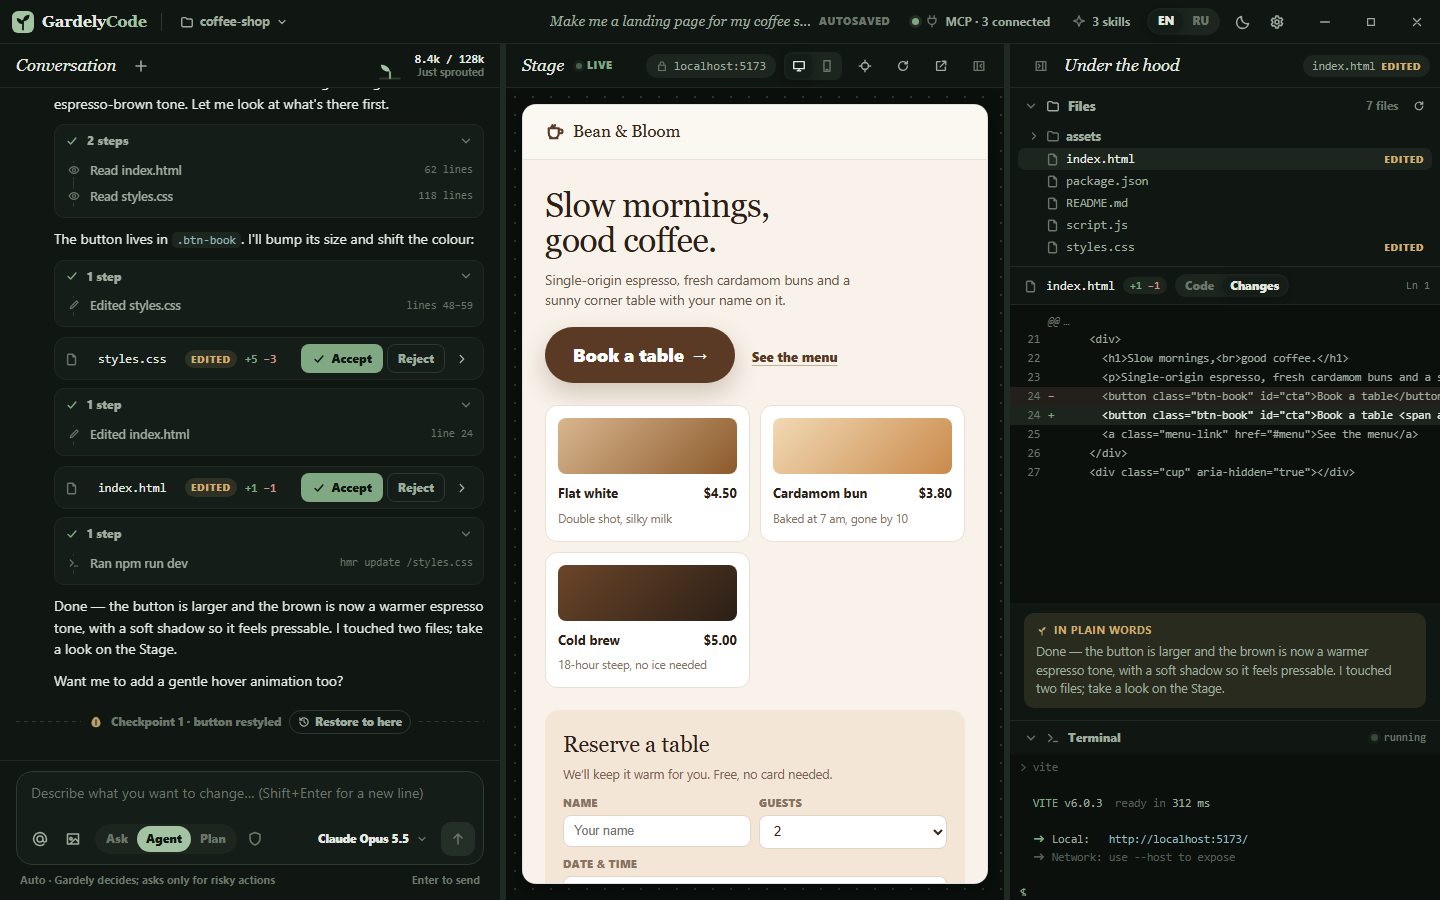Switch interface language to RU
1440x900 pixels.
coord(1201,21)
